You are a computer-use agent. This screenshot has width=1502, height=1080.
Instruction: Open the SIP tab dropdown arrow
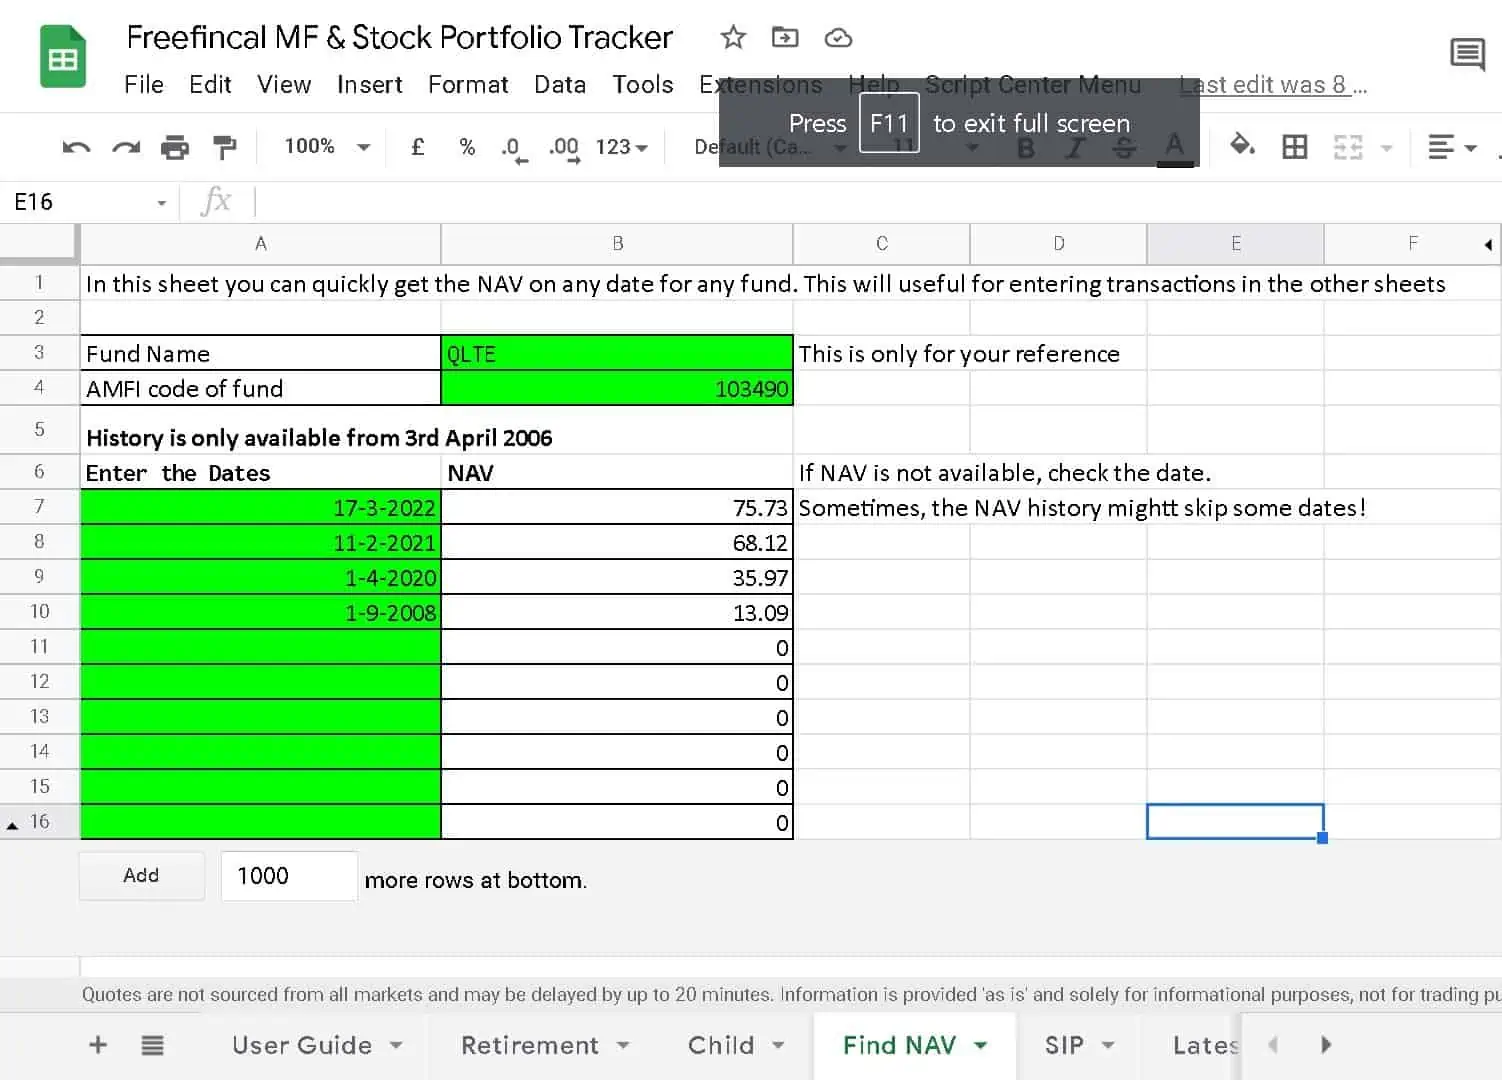click(1108, 1045)
